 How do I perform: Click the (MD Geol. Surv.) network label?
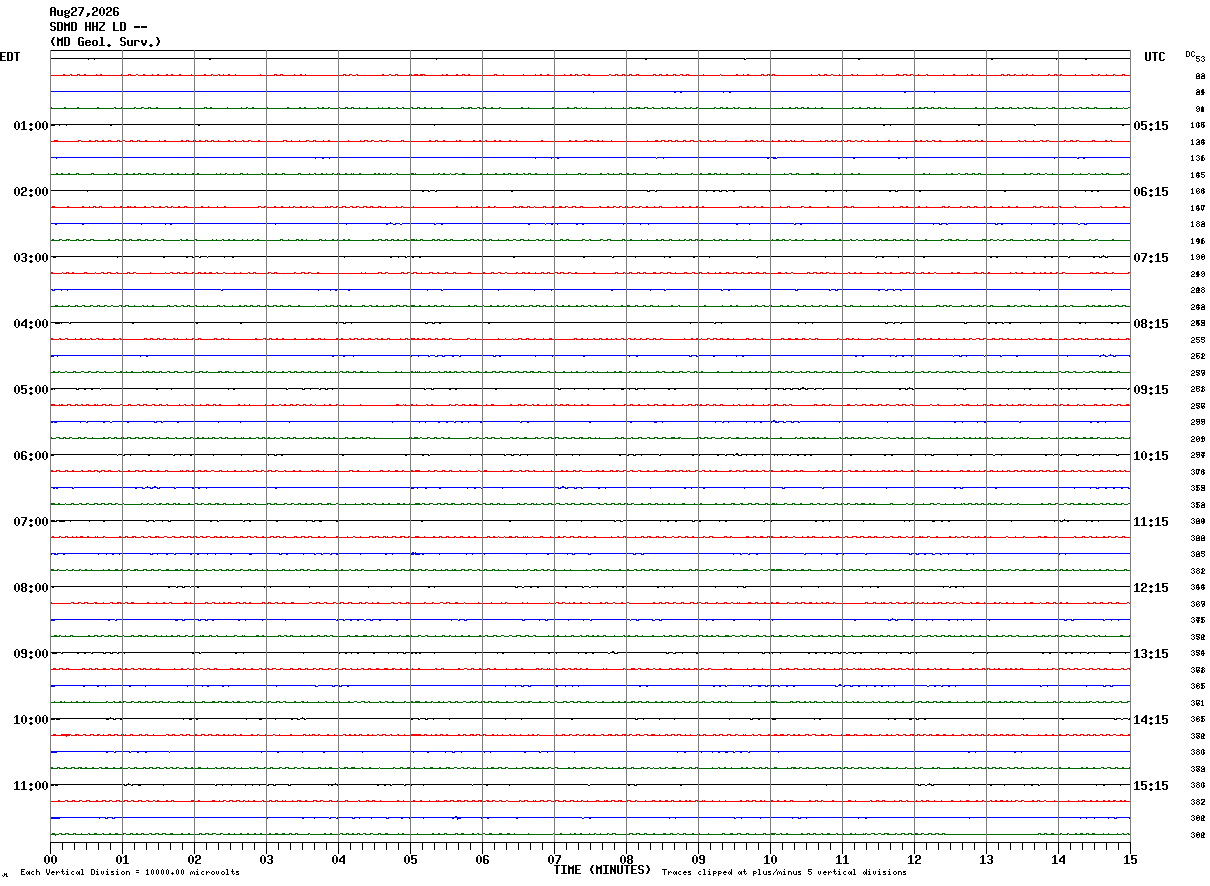(105, 42)
